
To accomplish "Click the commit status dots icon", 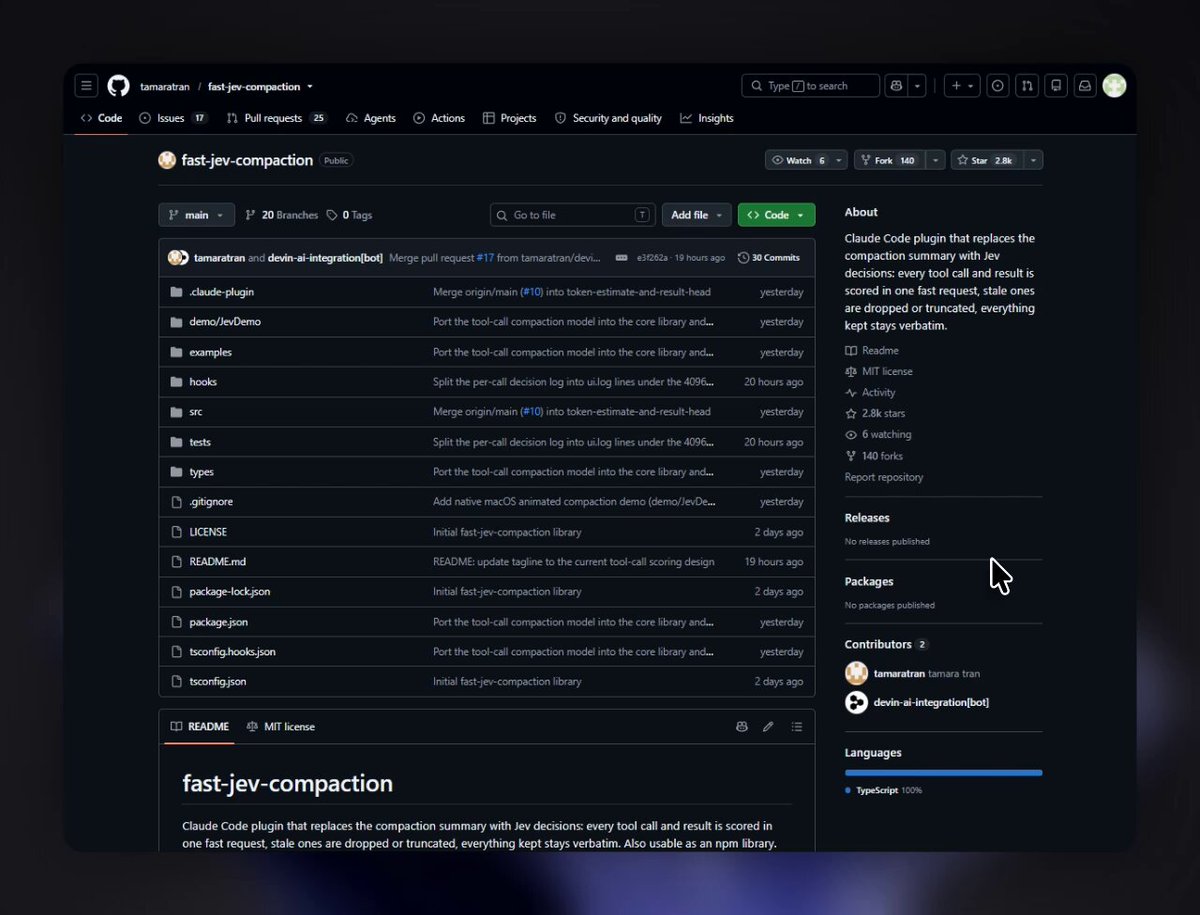I will click(622, 258).
